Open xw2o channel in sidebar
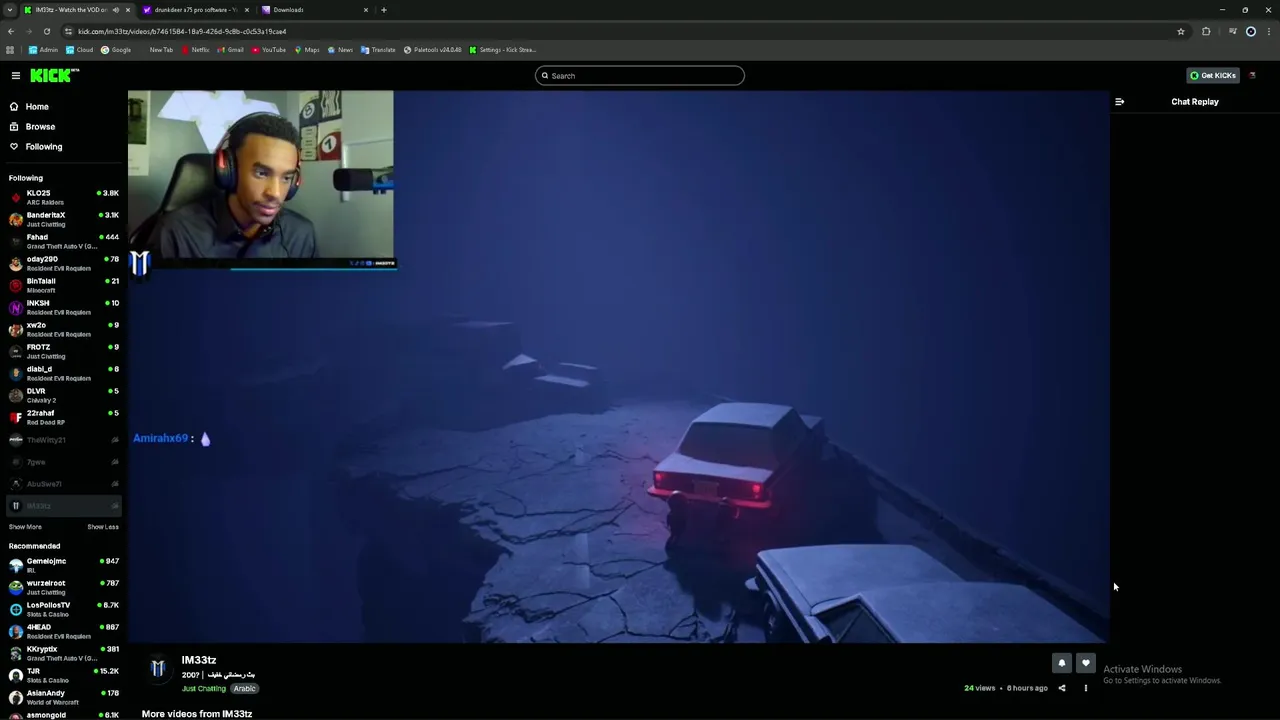This screenshot has height=720, width=1280. pyautogui.click(x=64, y=329)
